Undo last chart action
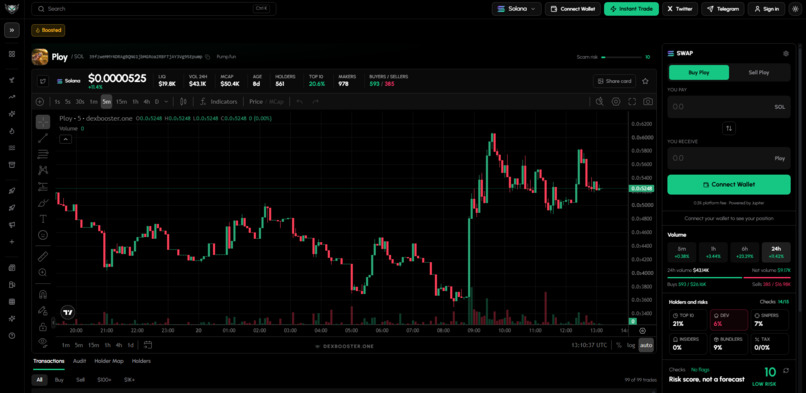 pyautogui.click(x=300, y=102)
